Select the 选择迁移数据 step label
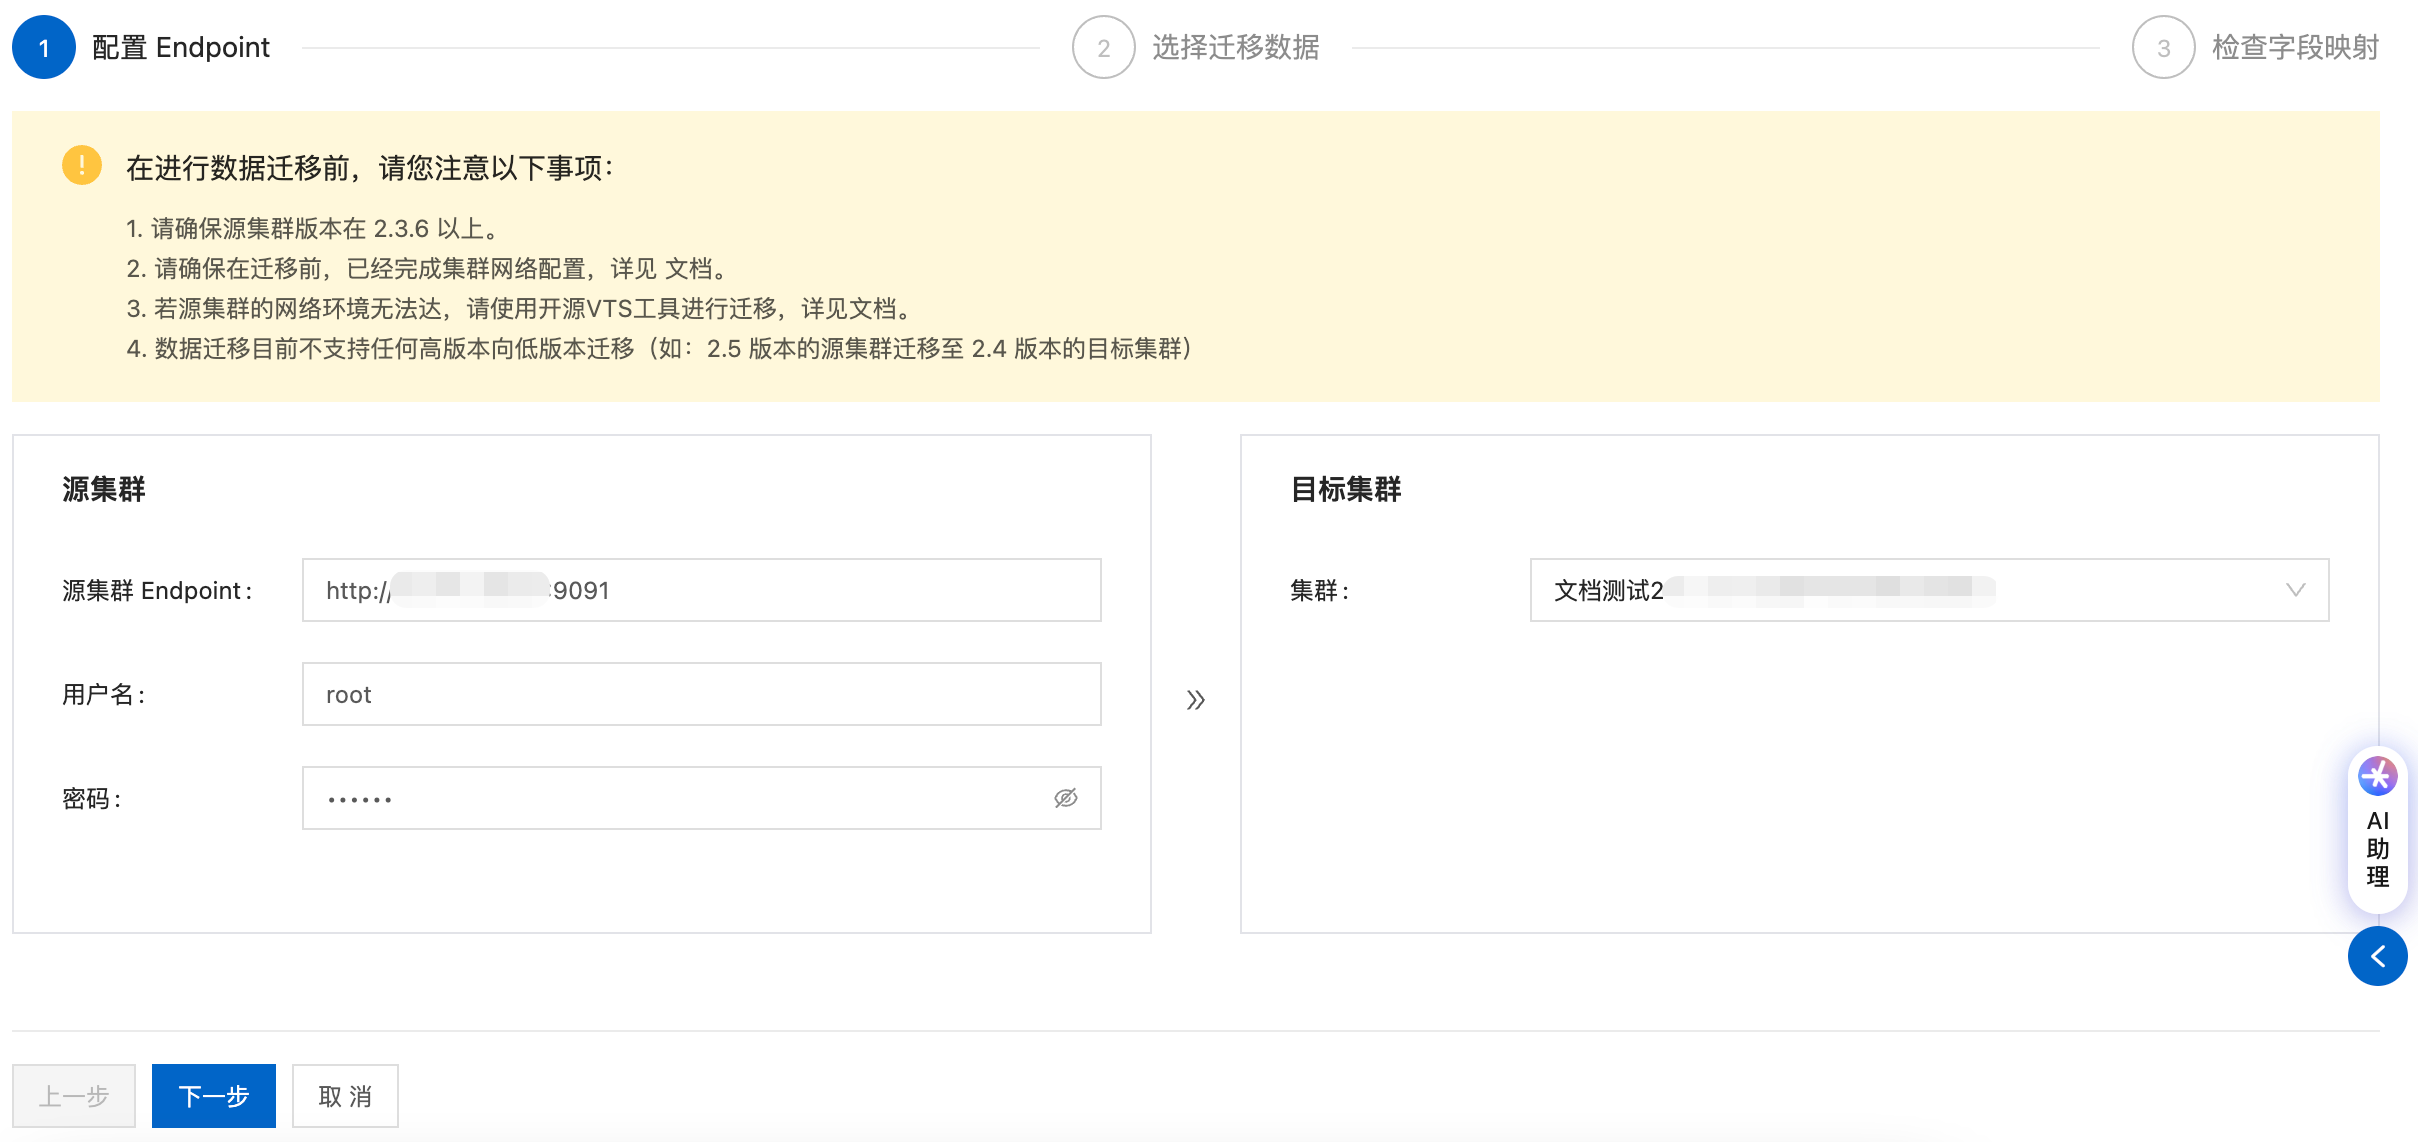This screenshot has height=1142, width=2418. 1235,47
